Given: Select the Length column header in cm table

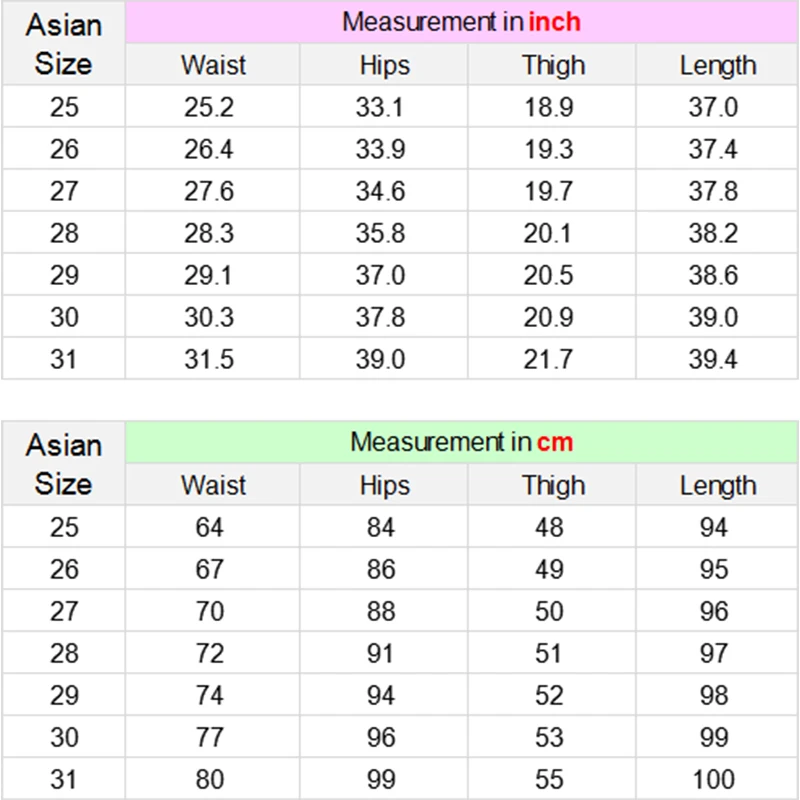Looking at the screenshot, I should 717,485.
